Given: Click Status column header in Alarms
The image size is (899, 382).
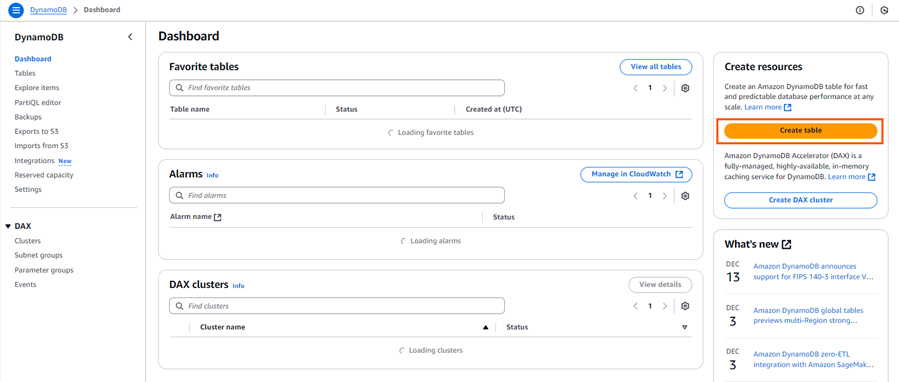Looking at the screenshot, I should tap(503, 217).
